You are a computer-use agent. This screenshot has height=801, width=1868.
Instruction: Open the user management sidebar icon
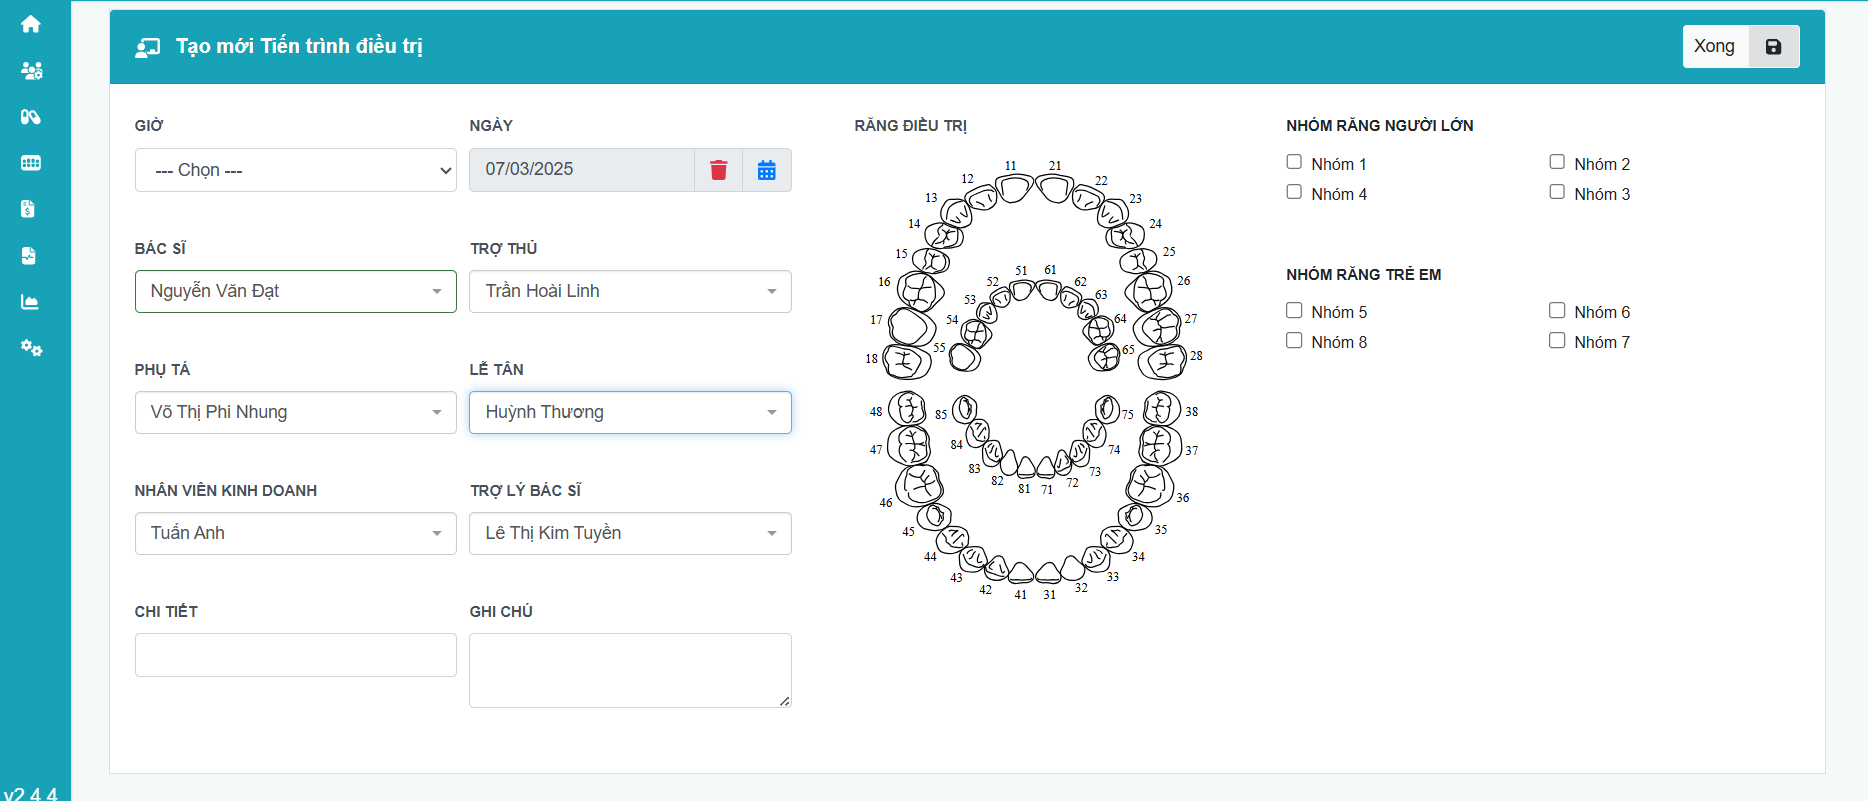[31, 71]
